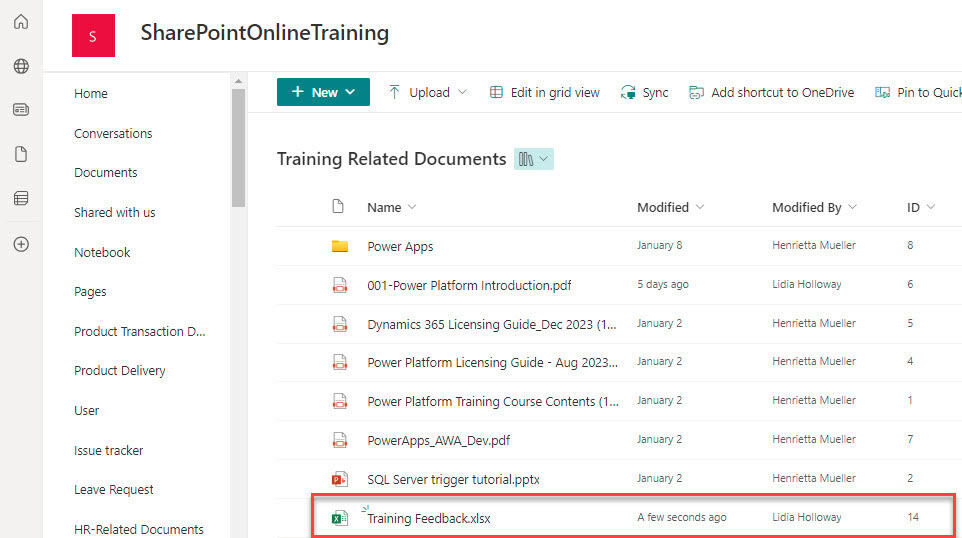The width and height of the screenshot is (962, 538).
Task: Open Pages in site navigation
Action: click(90, 291)
